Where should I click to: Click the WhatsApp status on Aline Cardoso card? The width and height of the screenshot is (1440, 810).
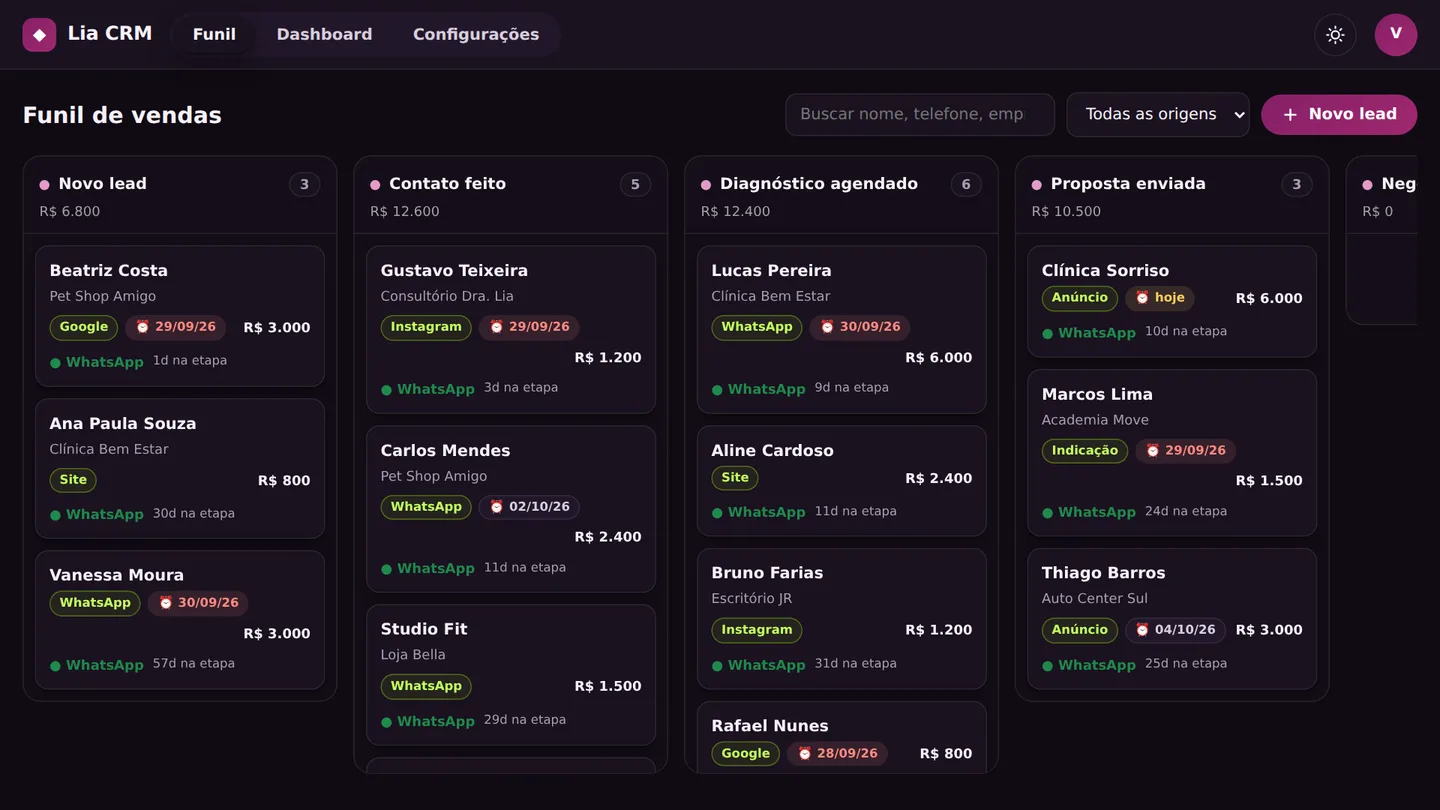pos(758,512)
